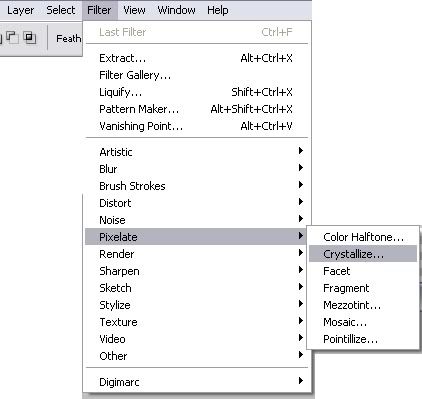The width and height of the screenshot is (422, 399).
Task: Select the Color Halftone filter
Action: pyautogui.click(x=363, y=237)
